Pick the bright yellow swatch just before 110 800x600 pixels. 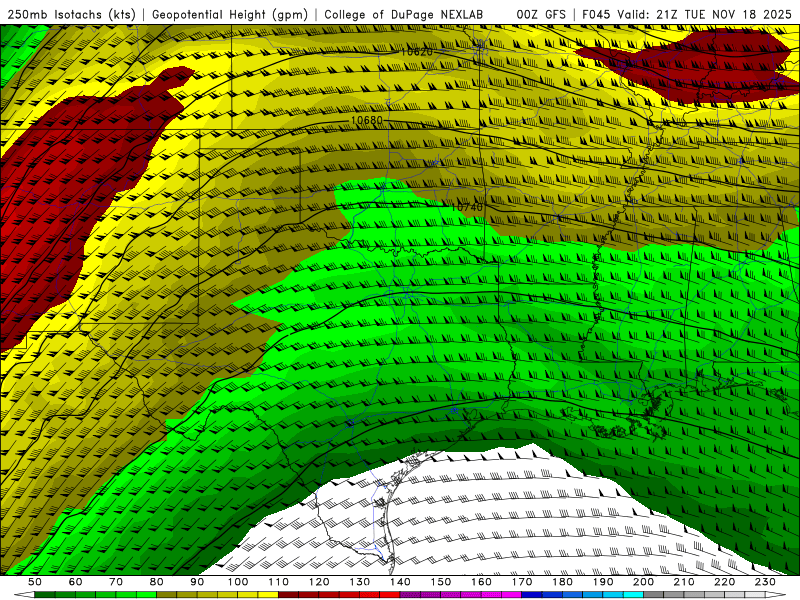tap(268, 594)
